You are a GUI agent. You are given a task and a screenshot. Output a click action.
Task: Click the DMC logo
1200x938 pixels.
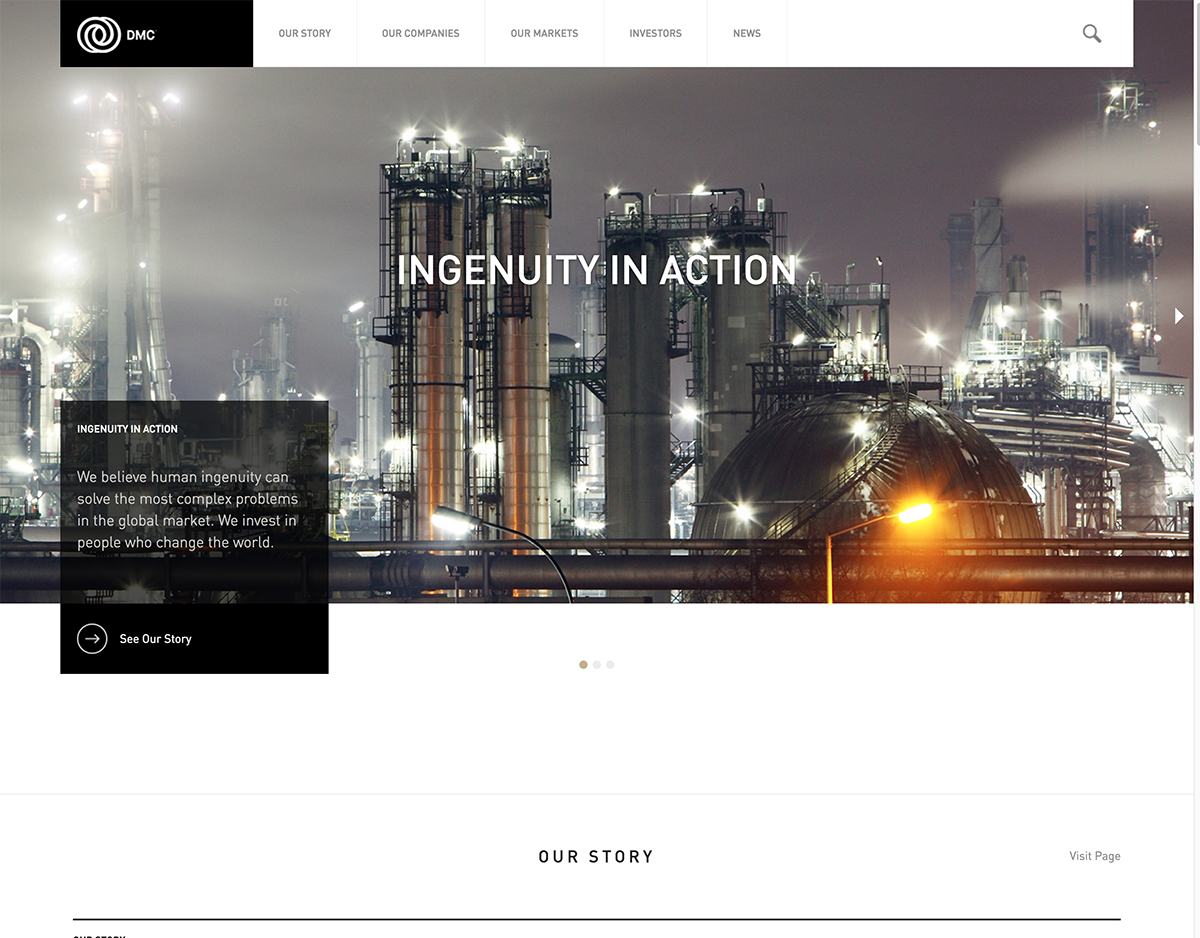click(x=116, y=34)
